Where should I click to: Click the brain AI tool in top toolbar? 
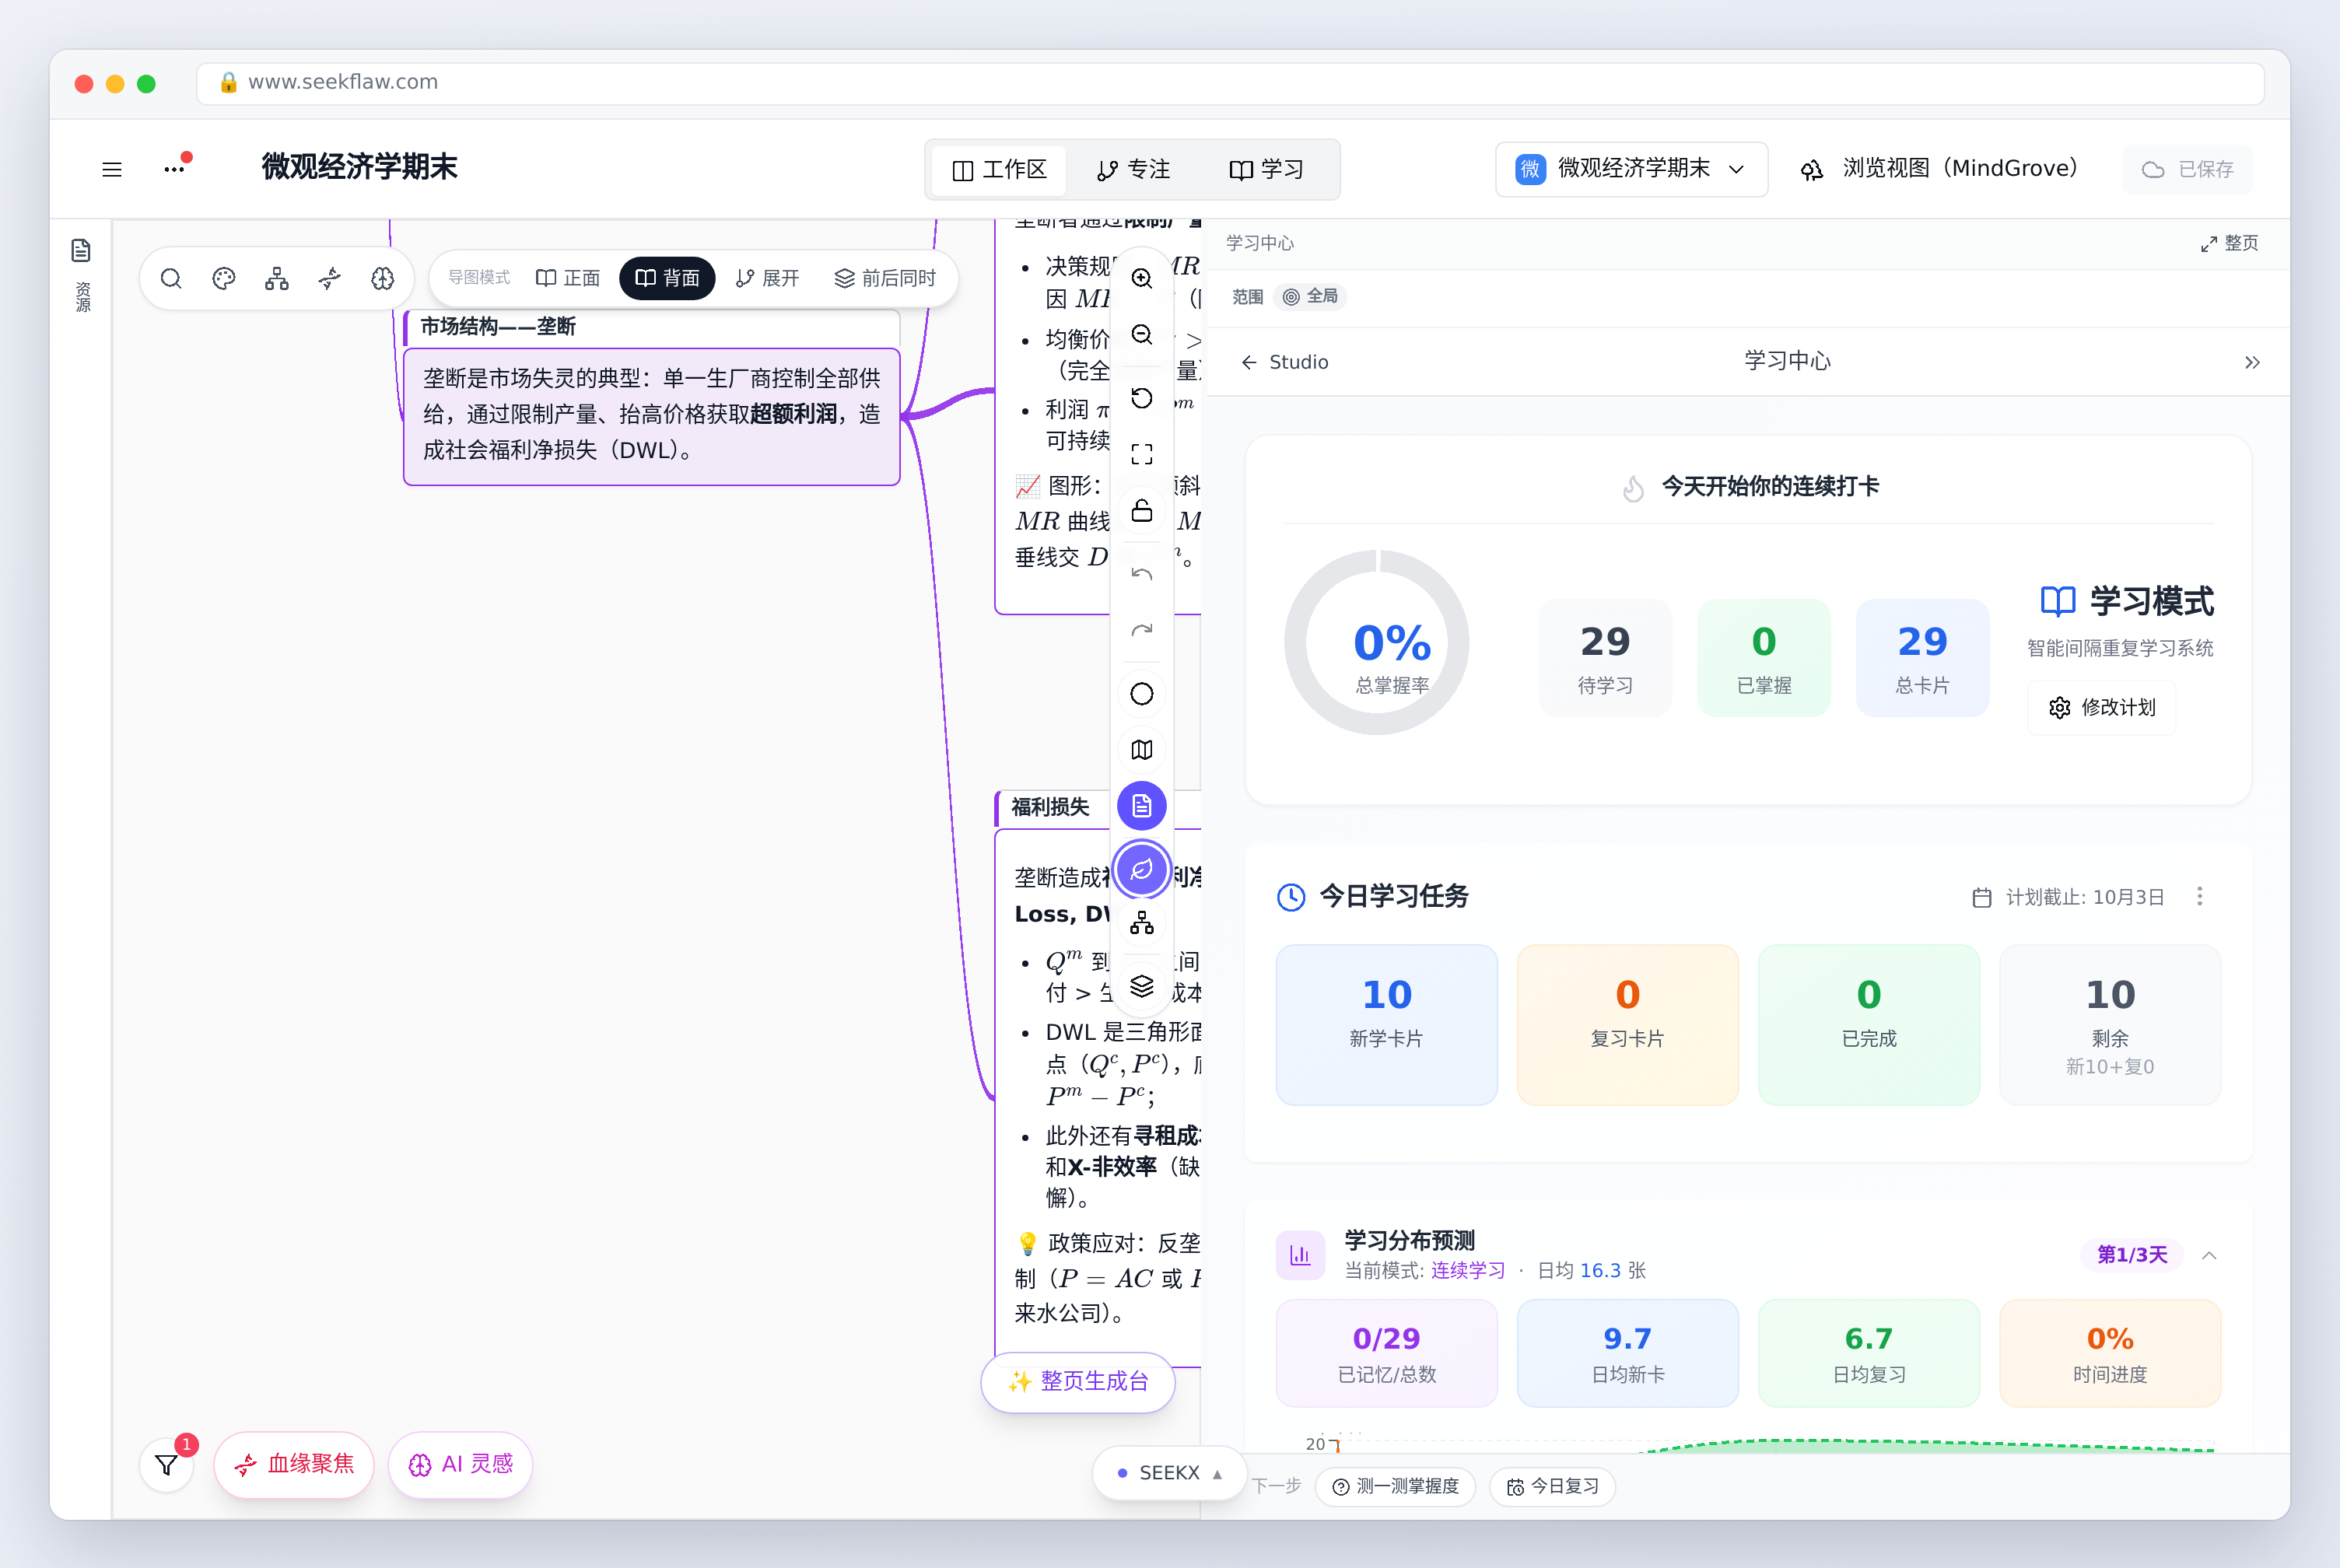tap(383, 278)
